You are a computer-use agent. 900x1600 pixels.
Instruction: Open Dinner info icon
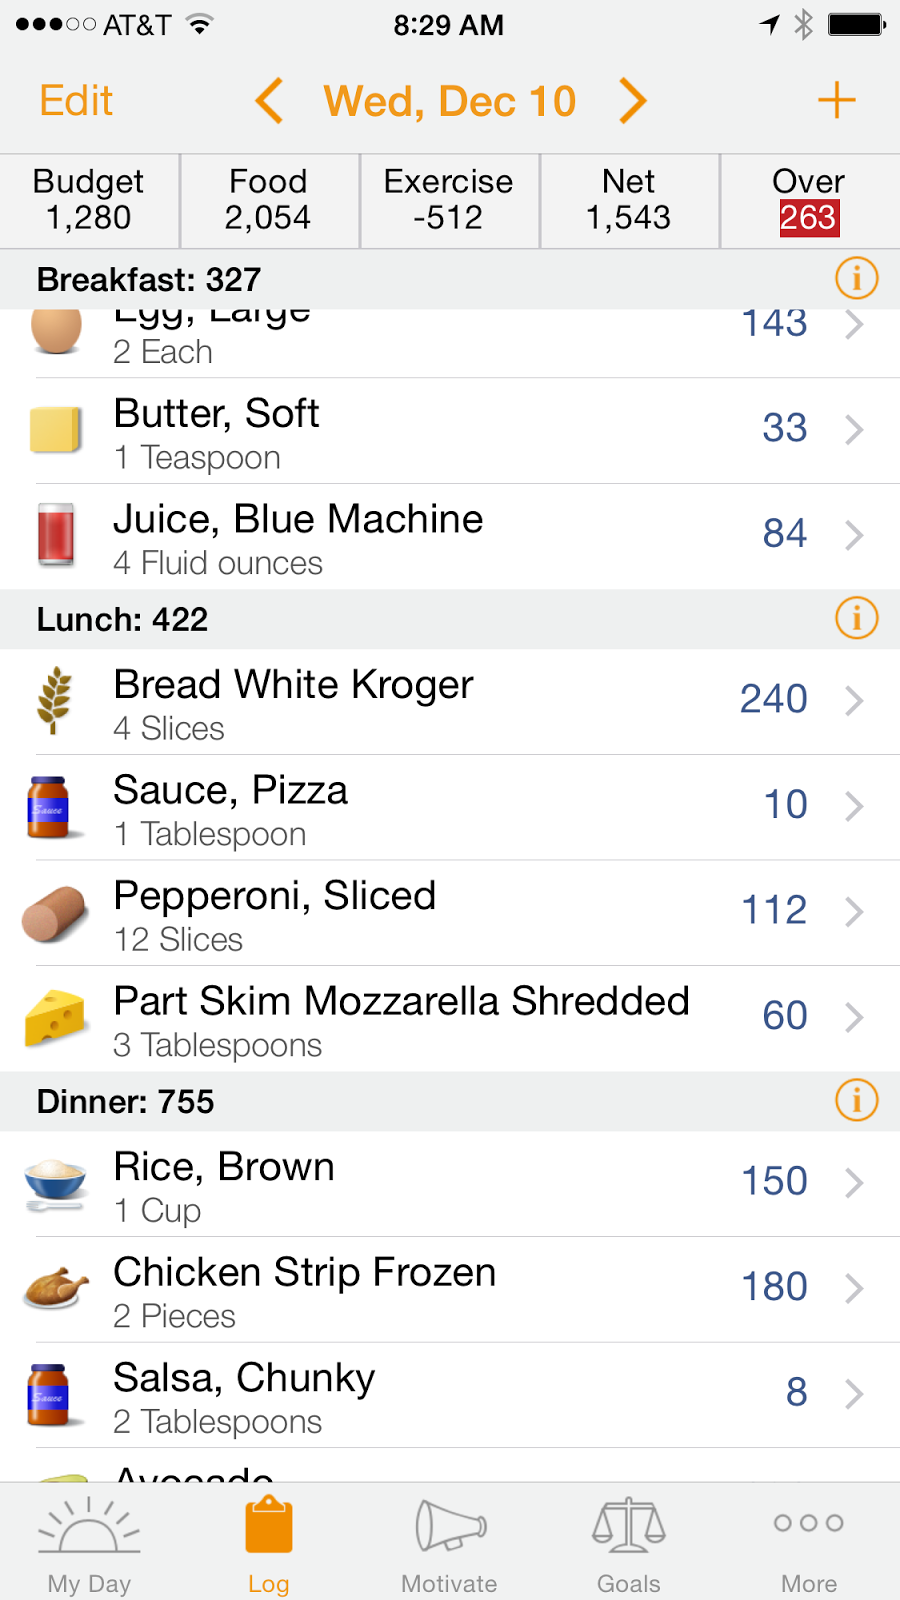(x=856, y=1100)
